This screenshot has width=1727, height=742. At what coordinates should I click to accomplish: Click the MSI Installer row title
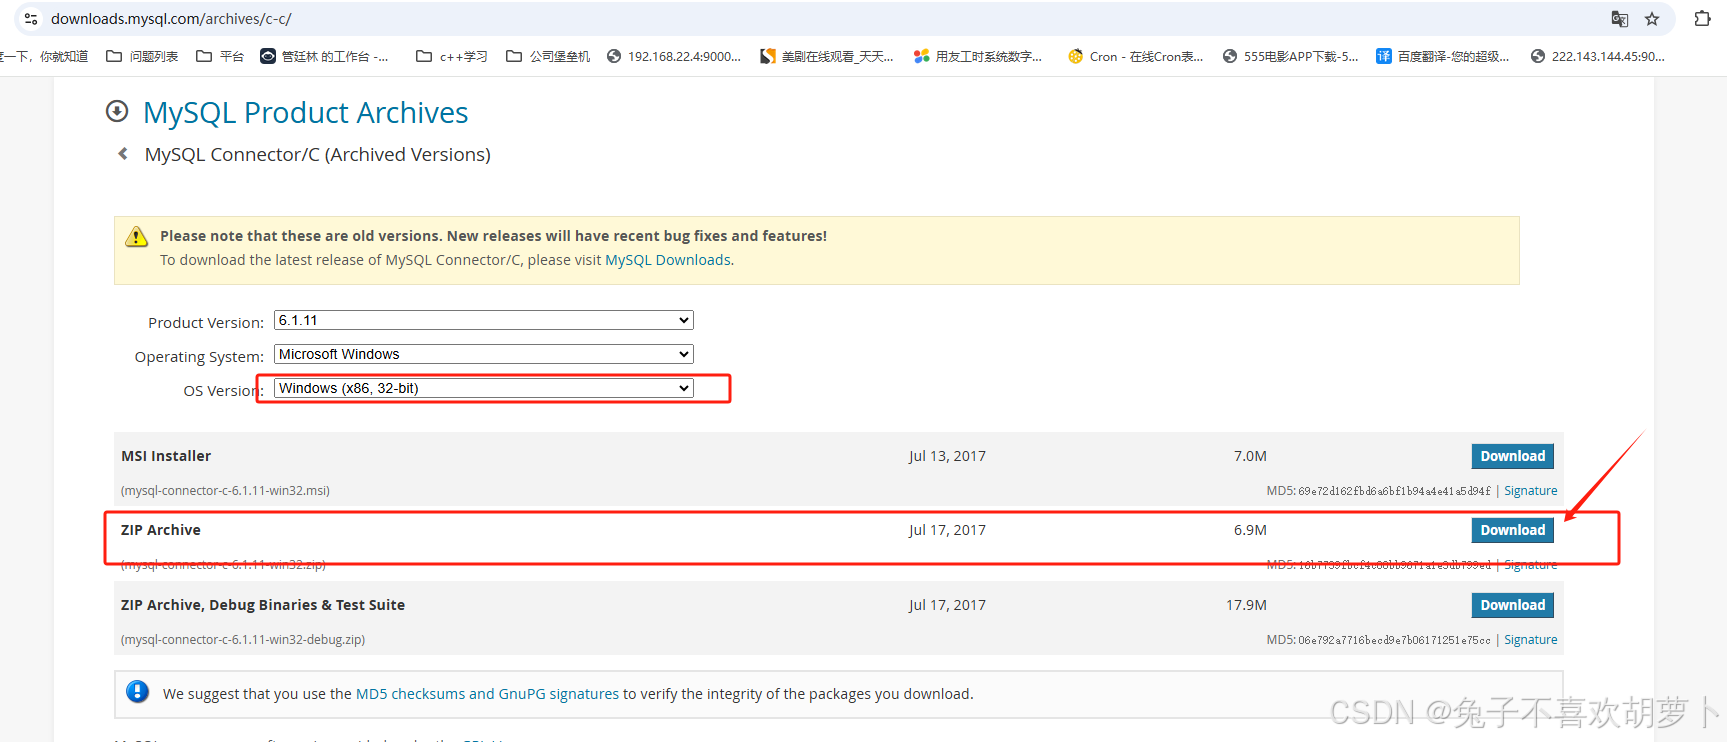pos(166,456)
